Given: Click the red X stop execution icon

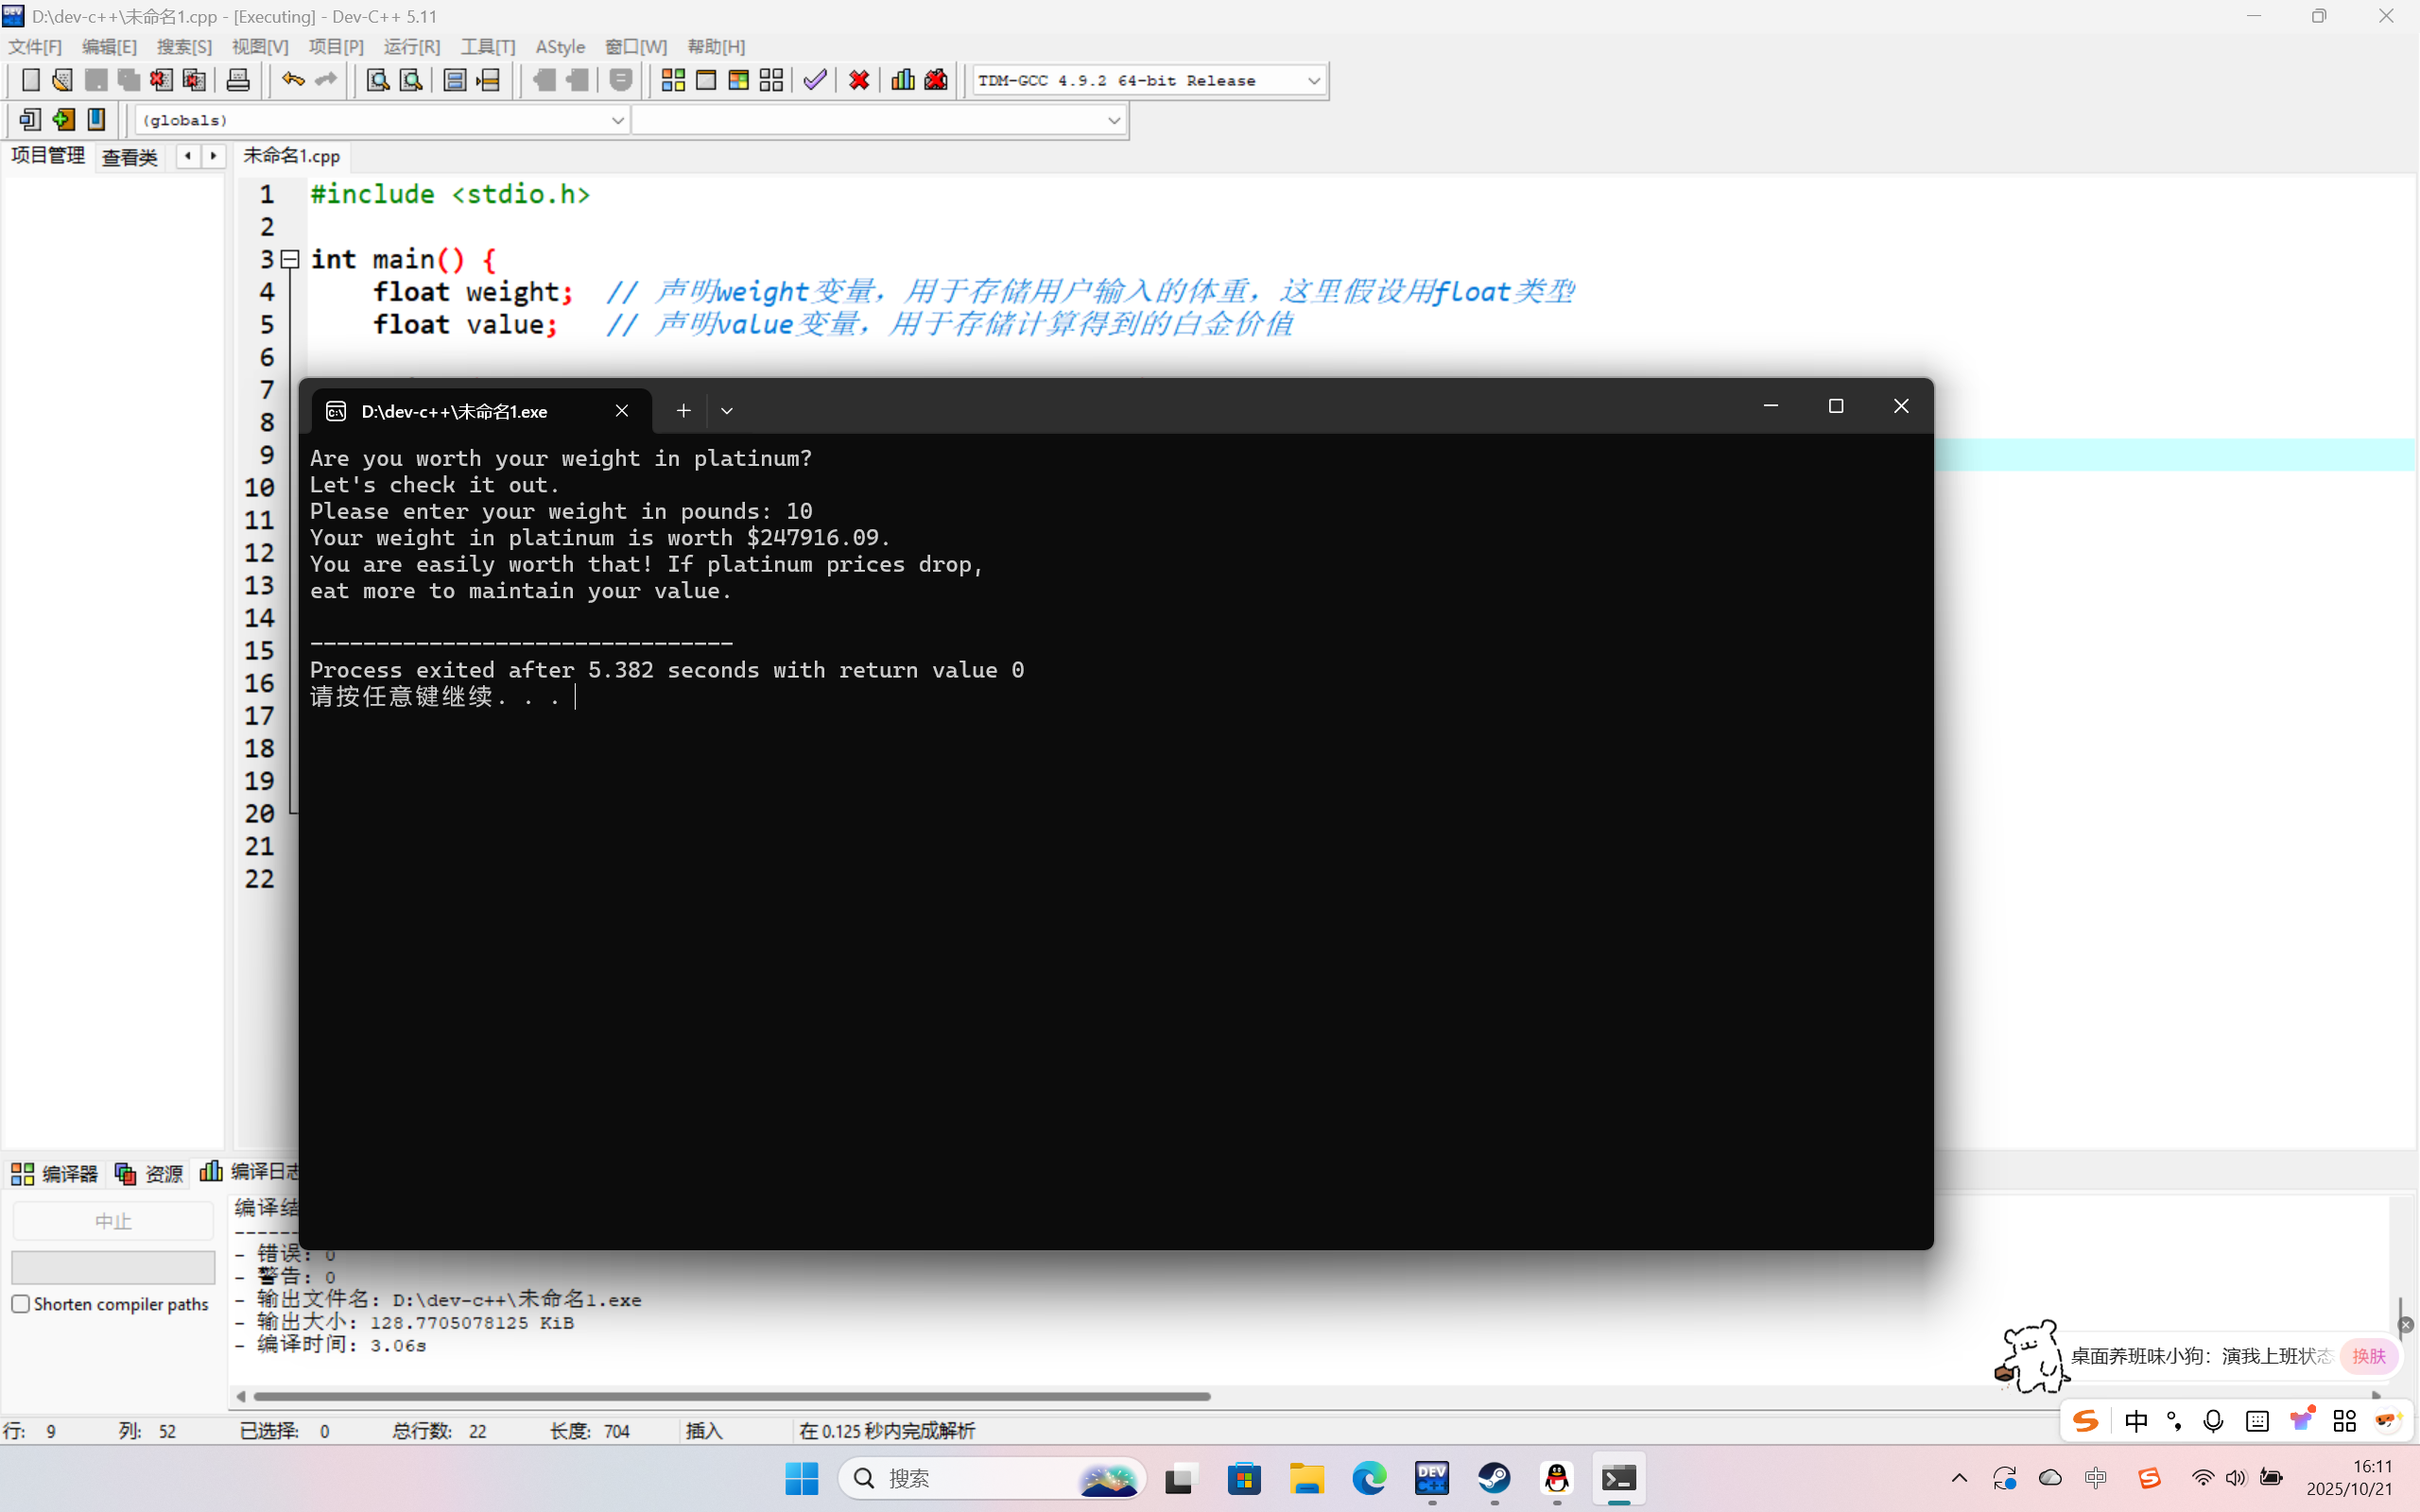Looking at the screenshot, I should pos(859,80).
